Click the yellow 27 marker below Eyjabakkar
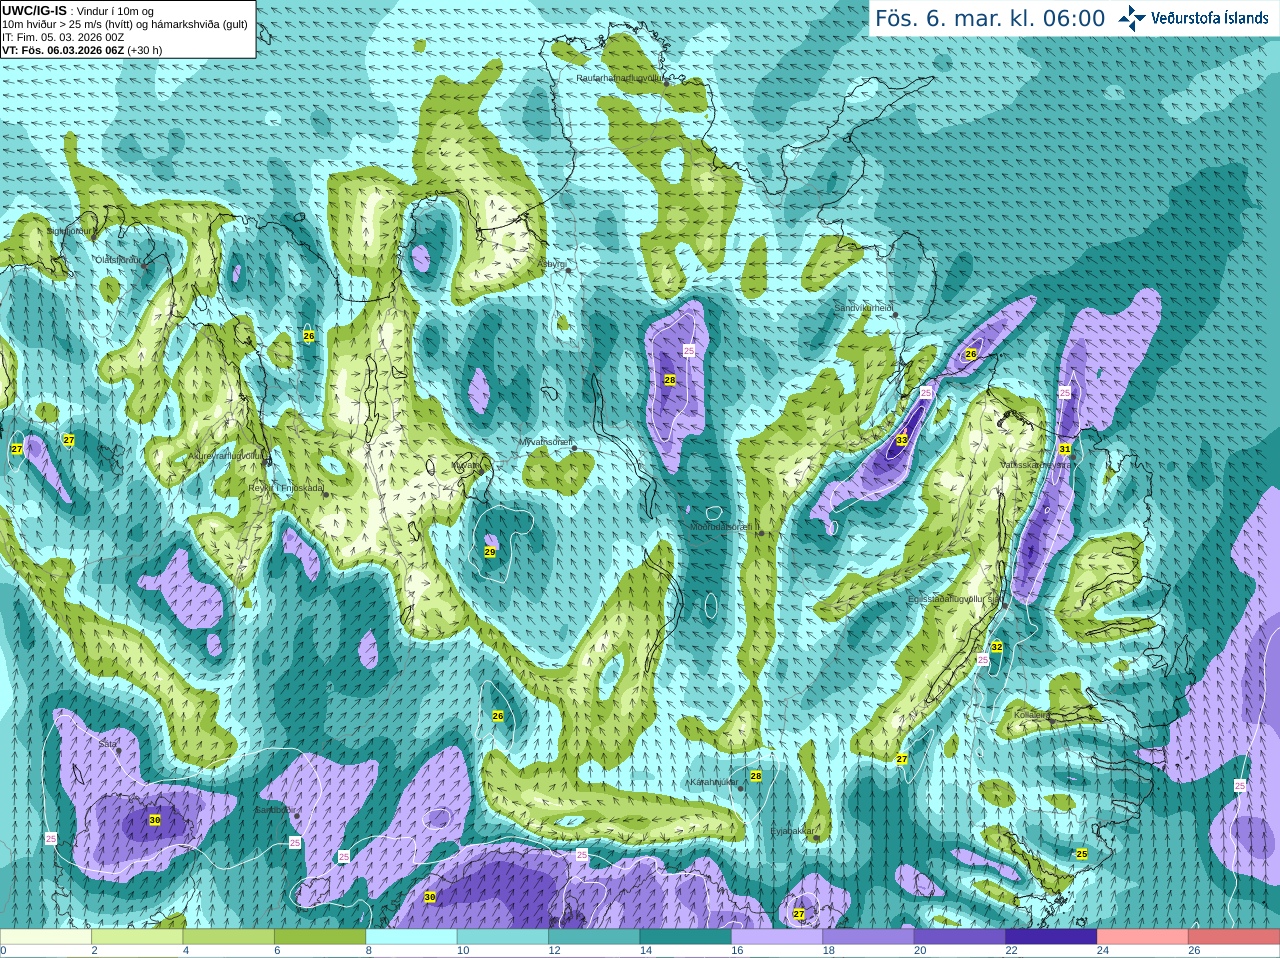This screenshot has width=1280, height=958. 799,914
